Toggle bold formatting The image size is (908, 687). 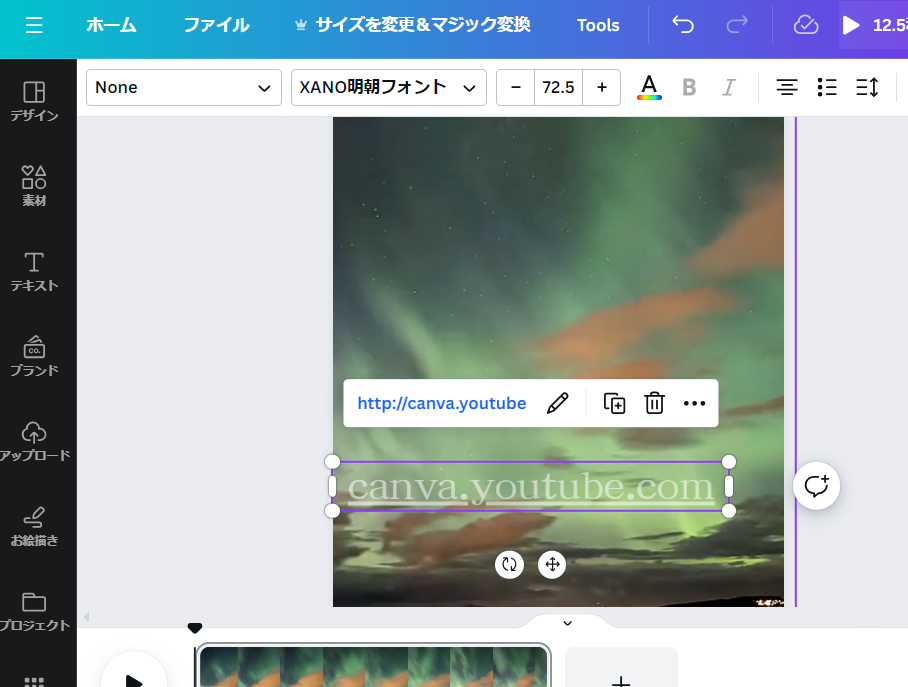point(689,87)
